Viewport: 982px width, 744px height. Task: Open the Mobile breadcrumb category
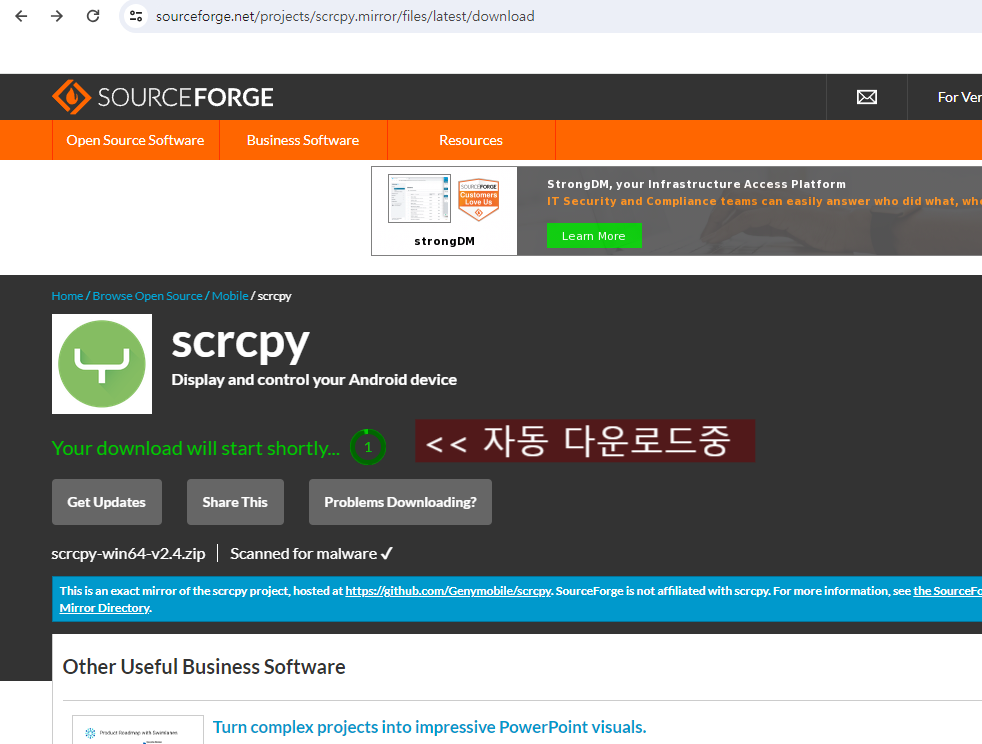coord(230,296)
